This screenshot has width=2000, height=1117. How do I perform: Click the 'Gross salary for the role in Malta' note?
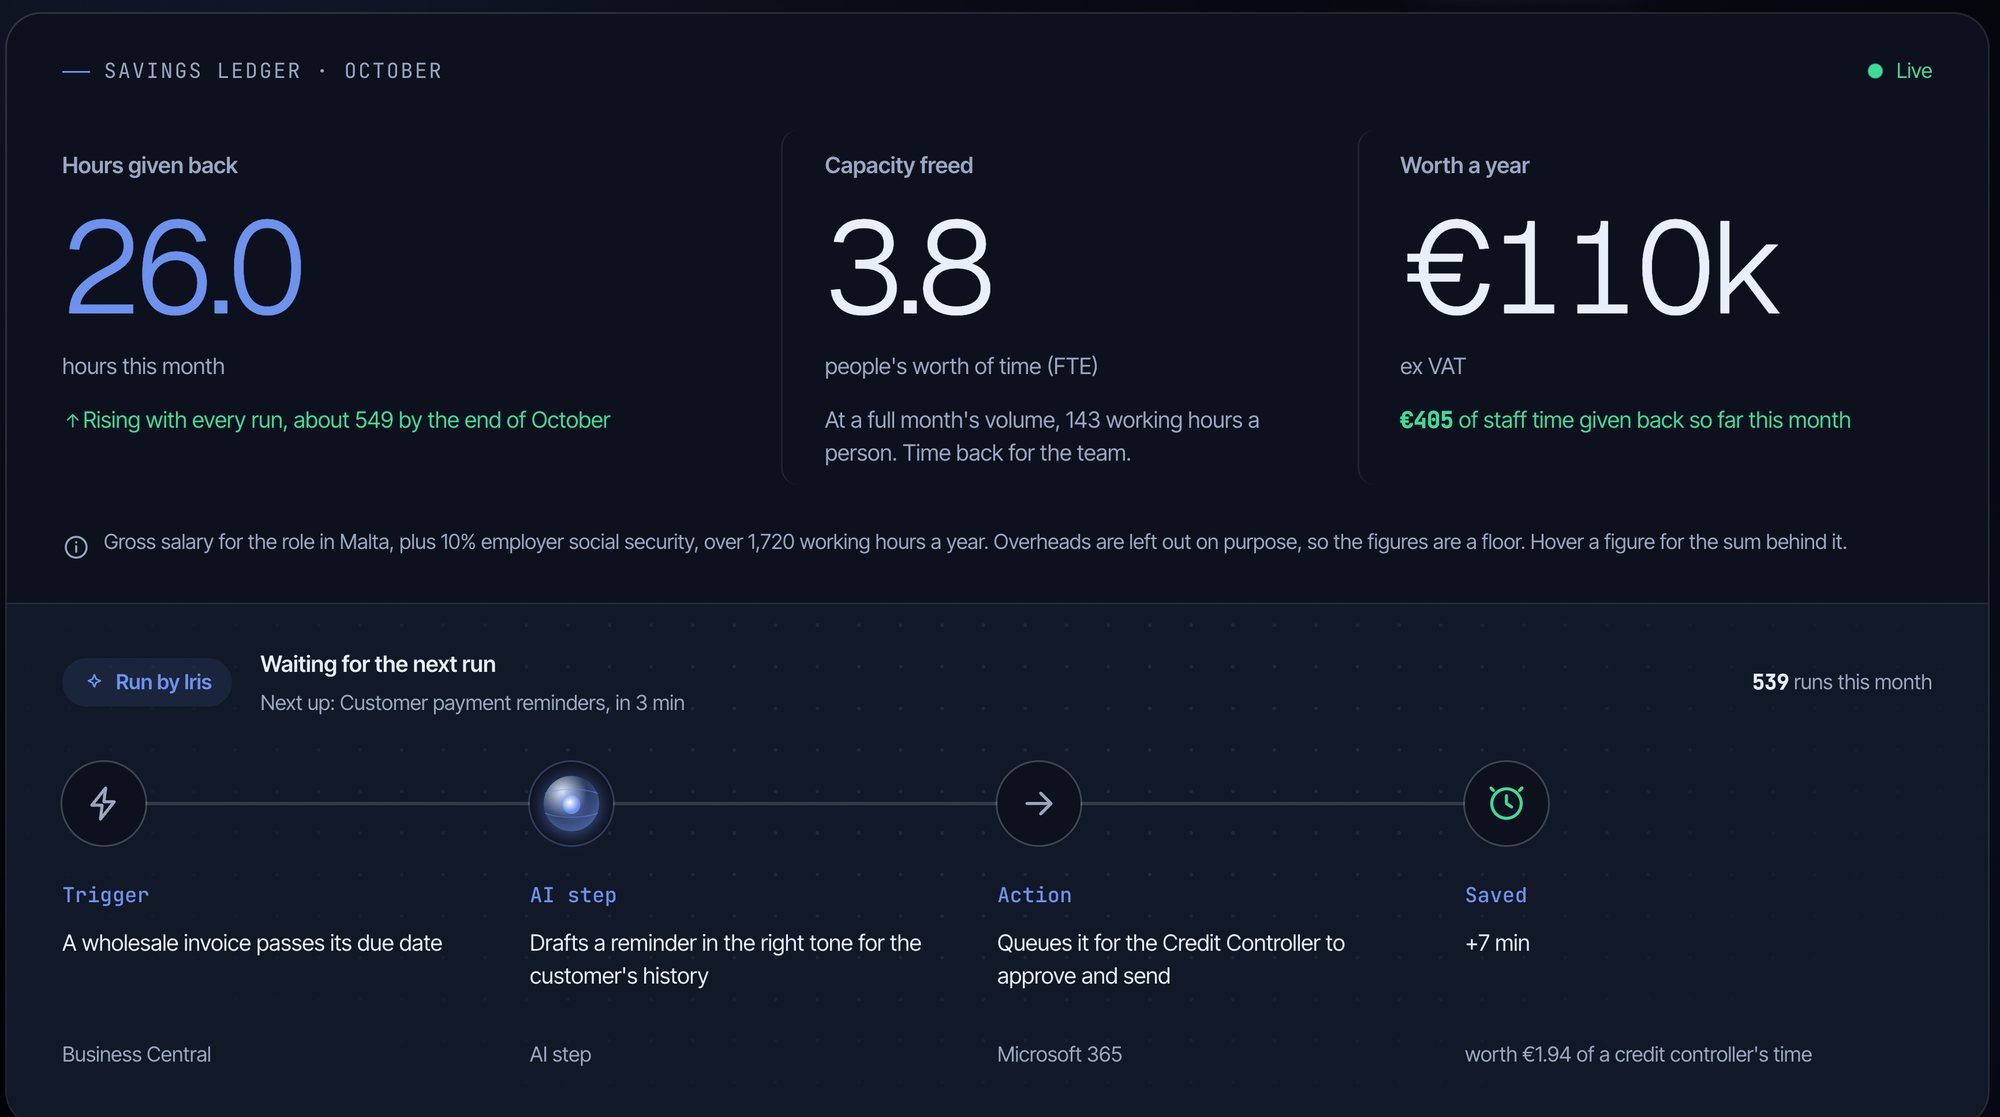tap(975, 542)
